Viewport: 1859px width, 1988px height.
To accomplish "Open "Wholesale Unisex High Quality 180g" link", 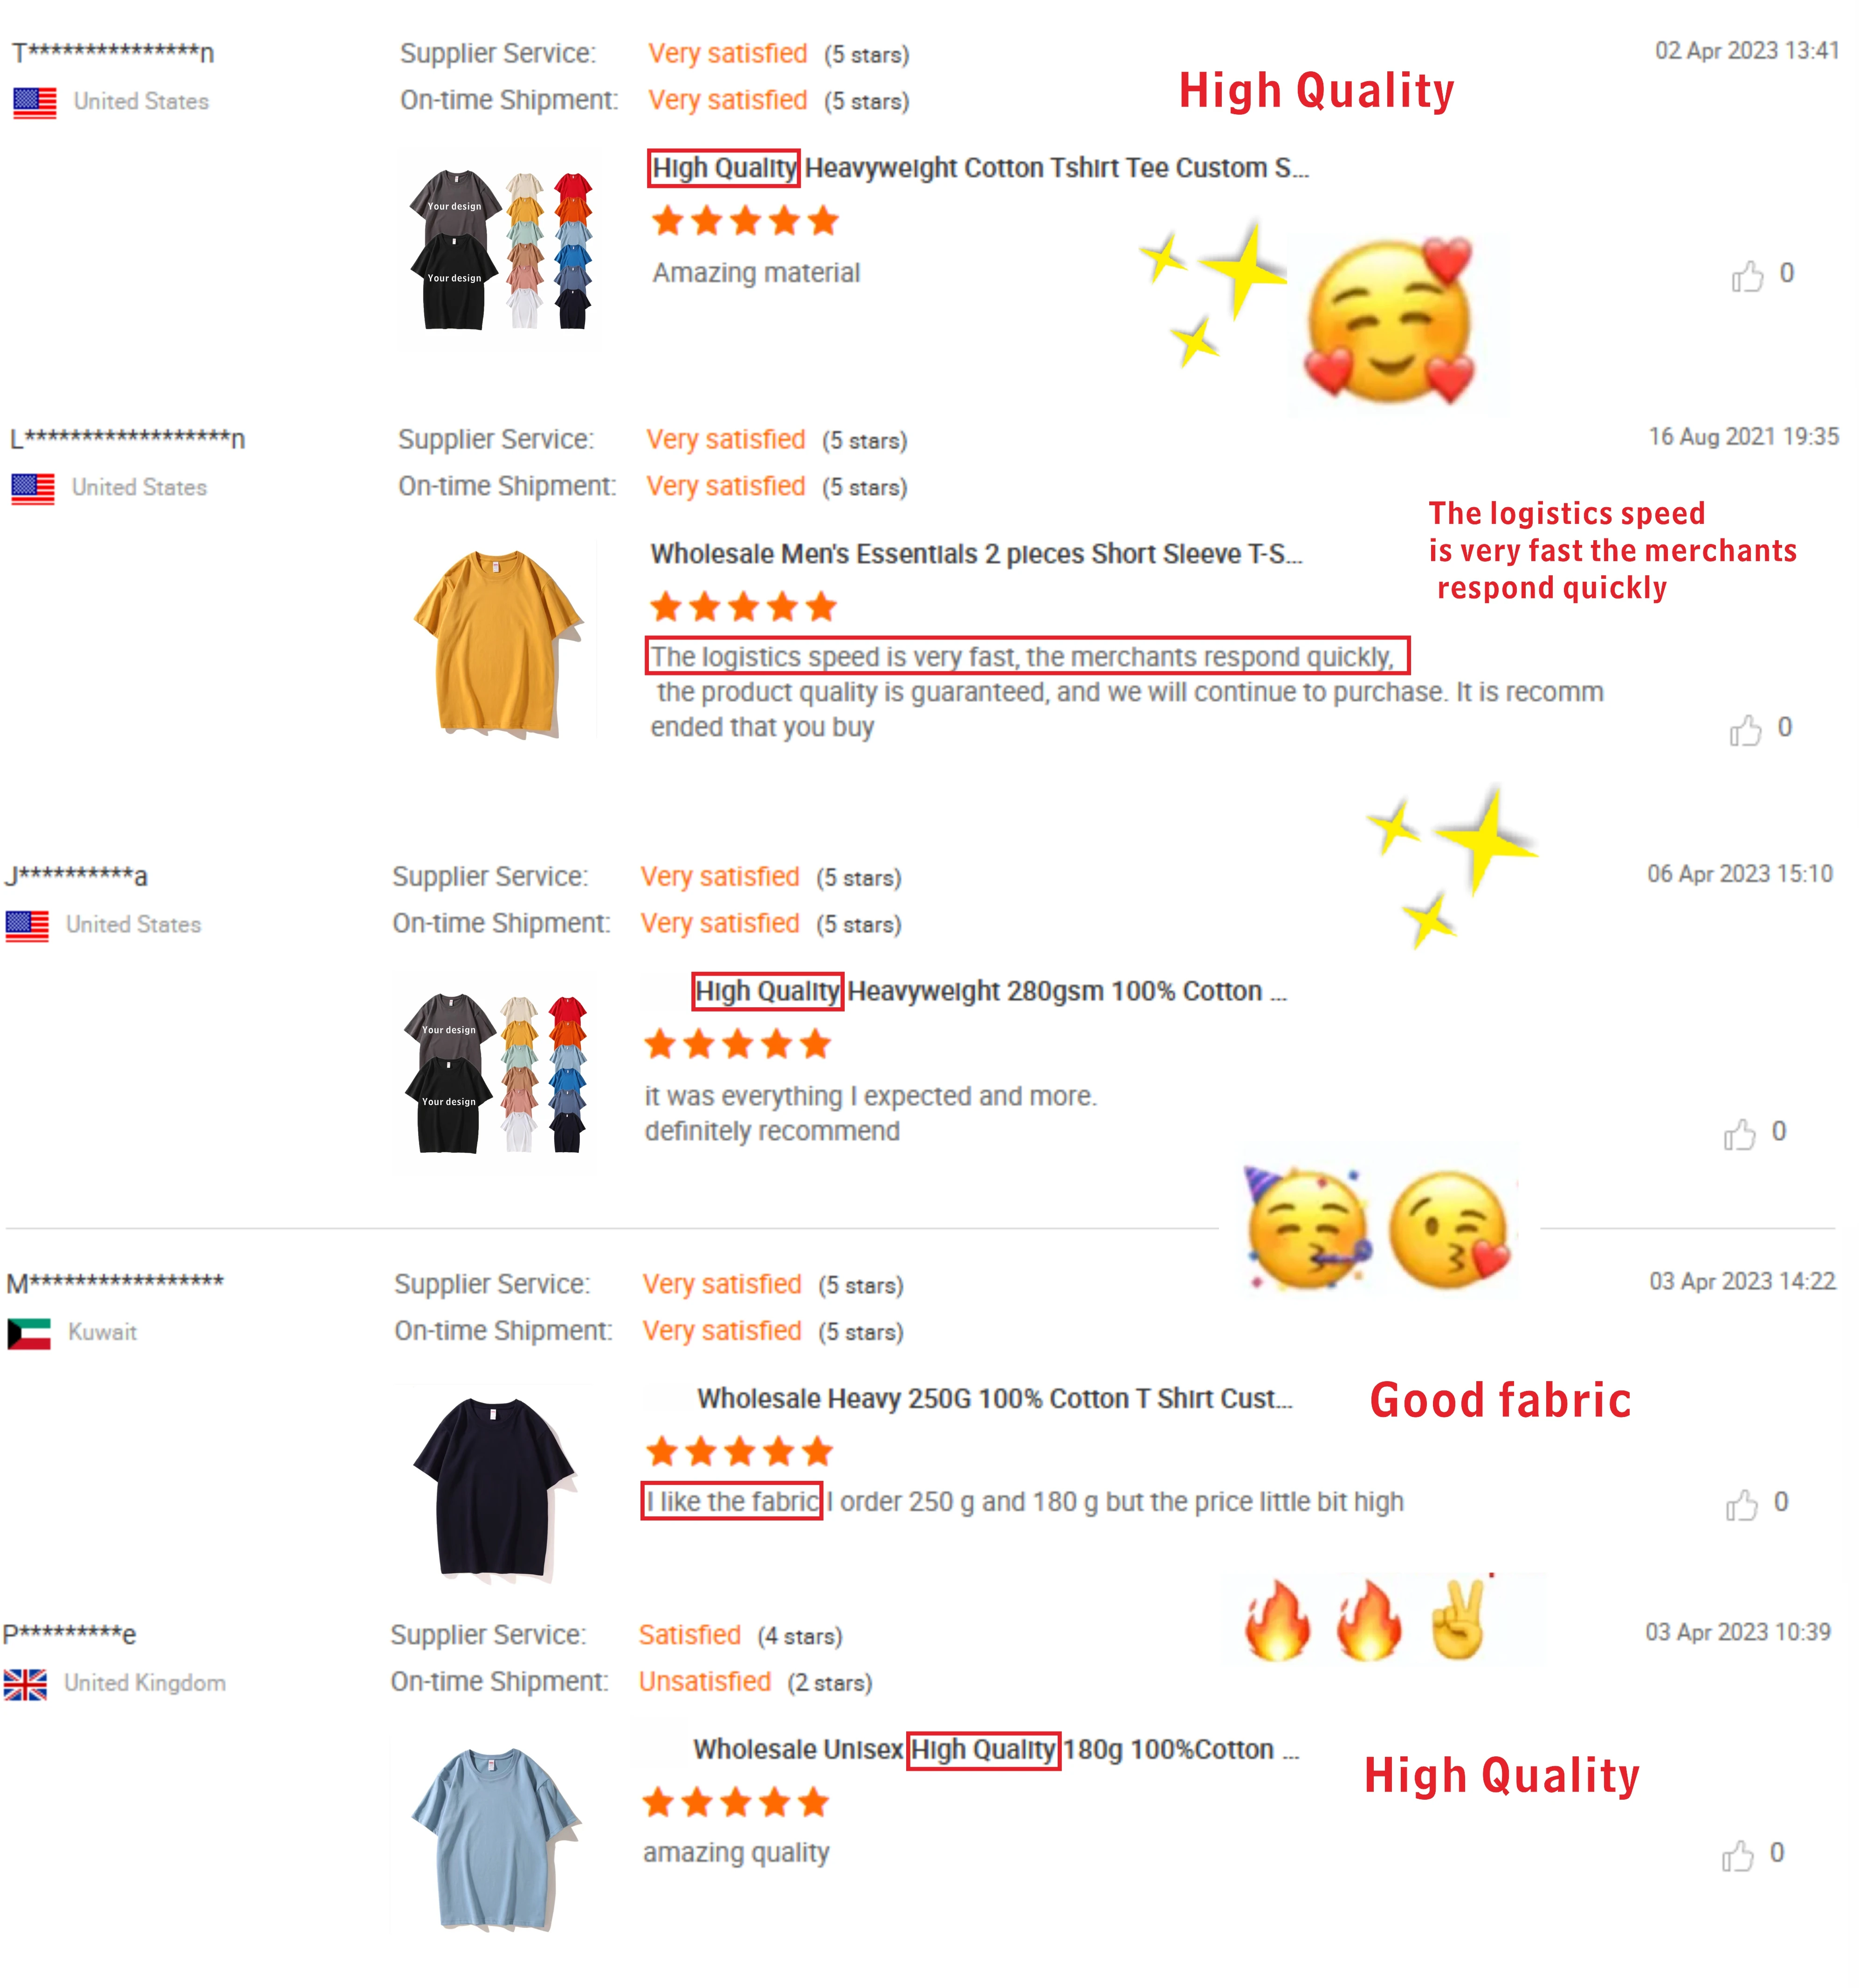I will [996, 1749].
